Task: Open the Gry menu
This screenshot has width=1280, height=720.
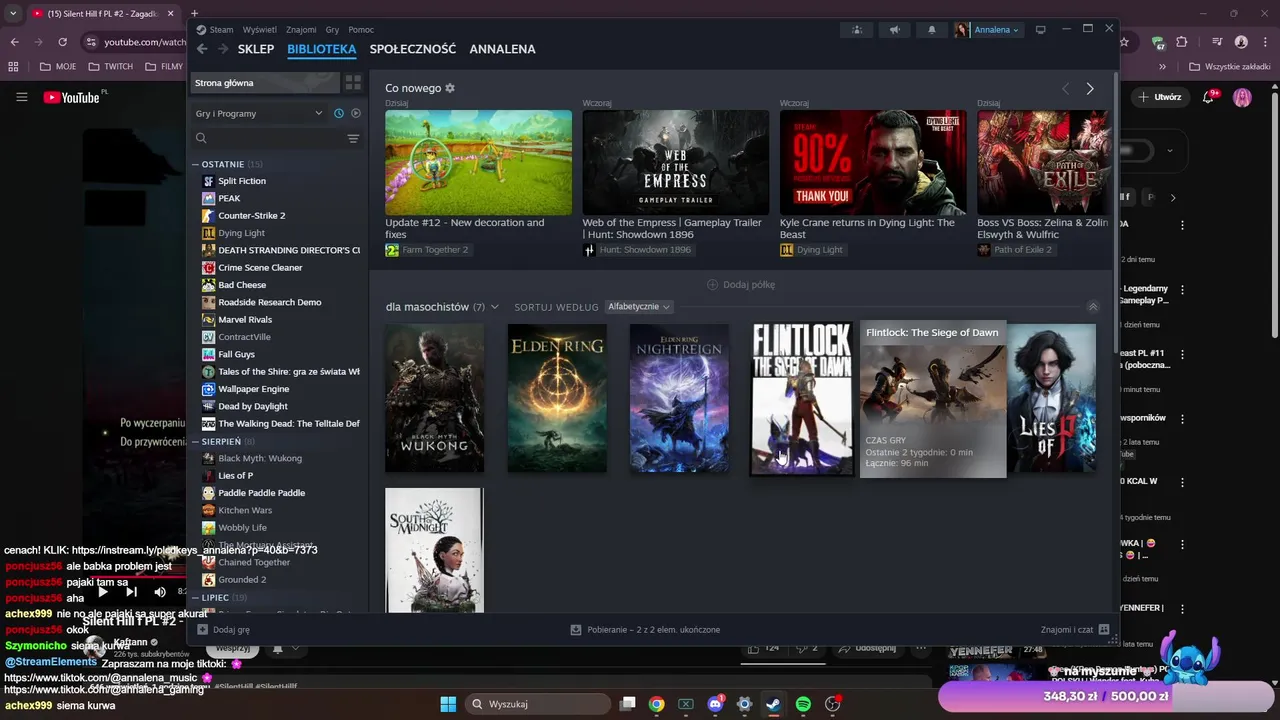Action: [333, 30]
